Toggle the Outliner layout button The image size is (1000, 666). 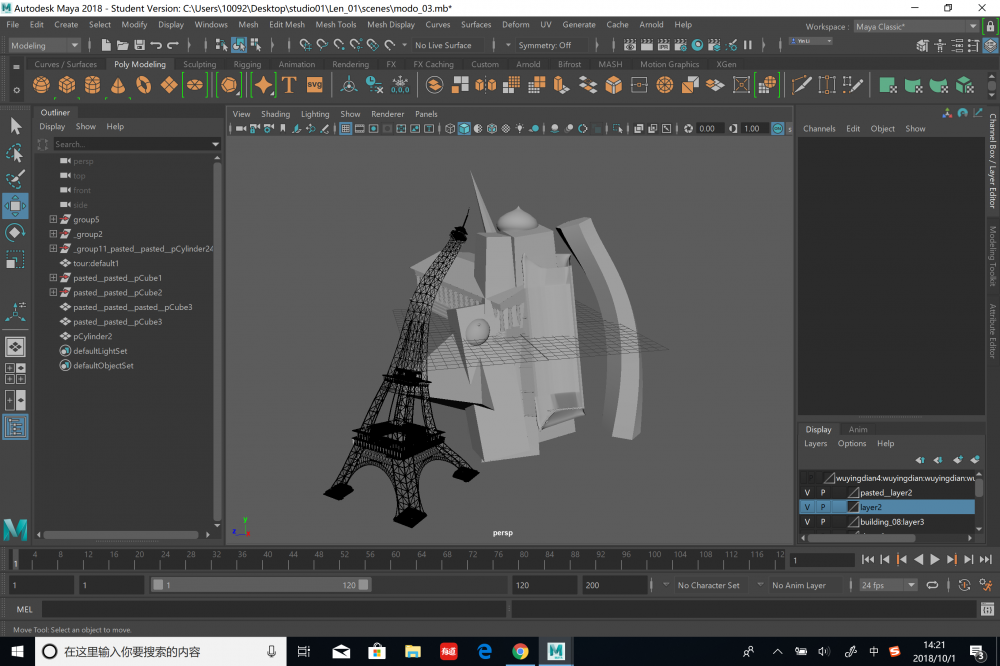15,427
